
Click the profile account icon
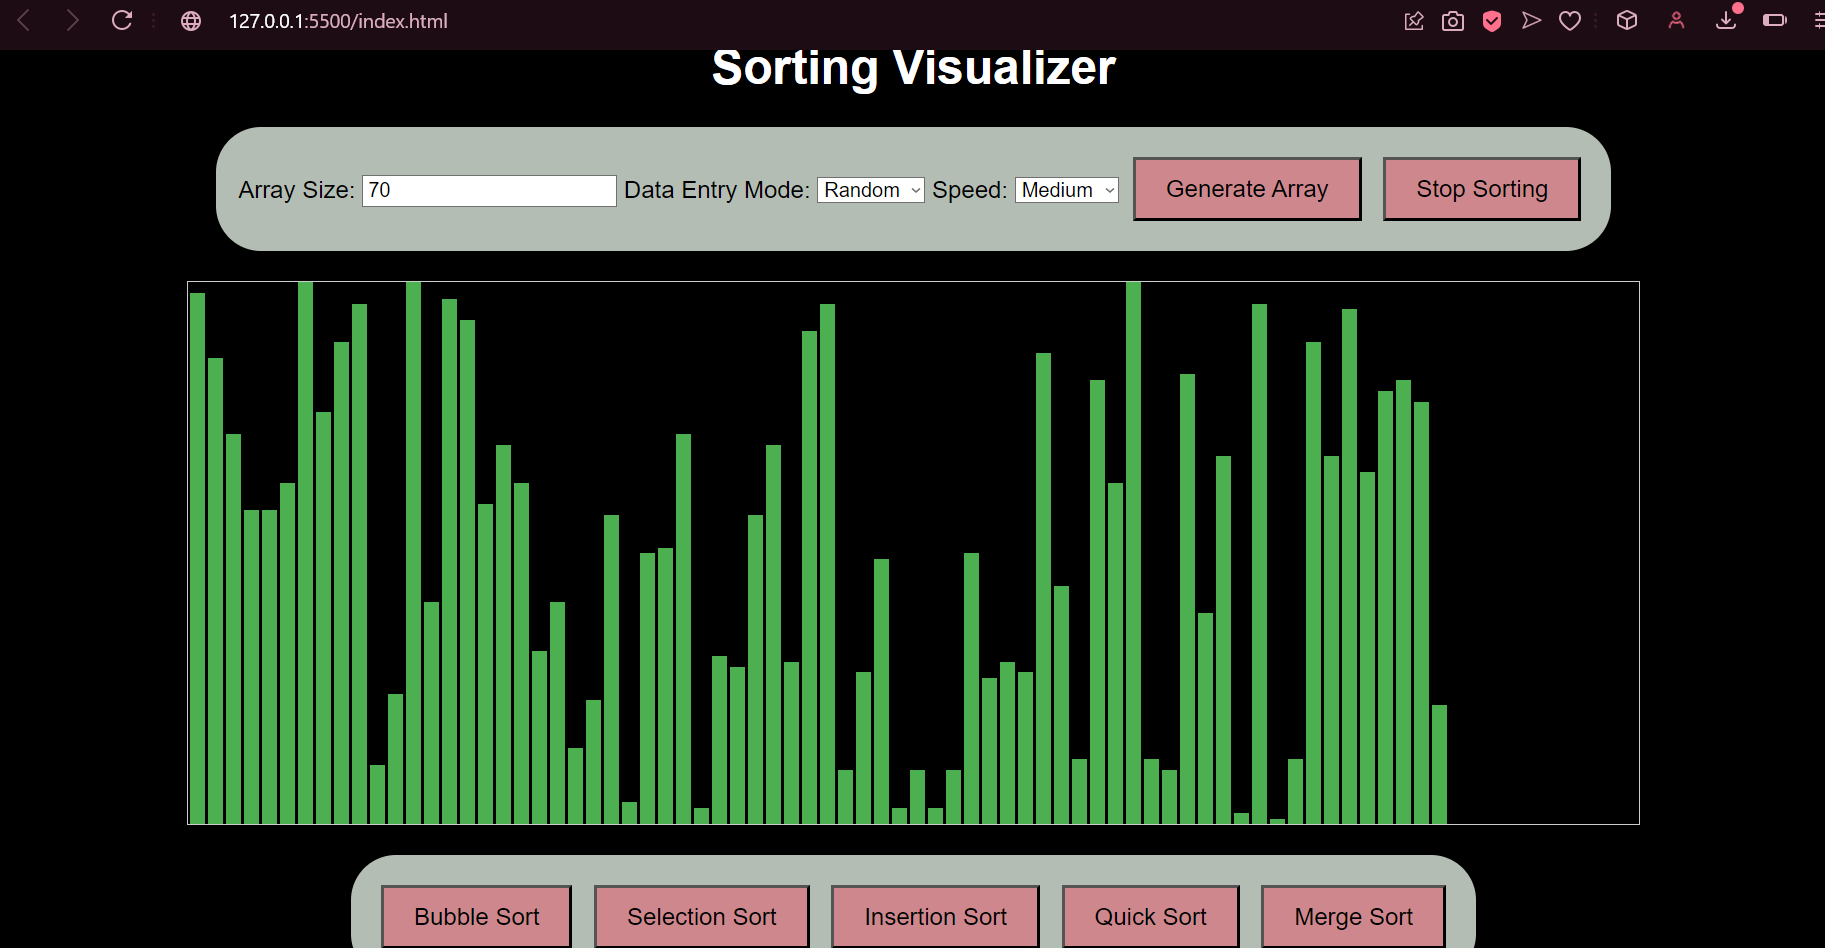(1677, 21)
